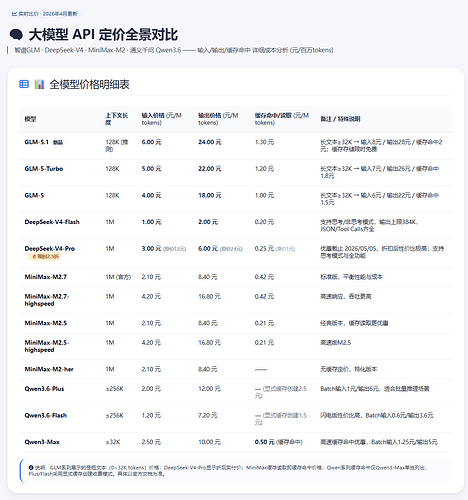
Task: Click the 5.00 元 input price of GLM-5-Turbo
Action: coord(151,169)
